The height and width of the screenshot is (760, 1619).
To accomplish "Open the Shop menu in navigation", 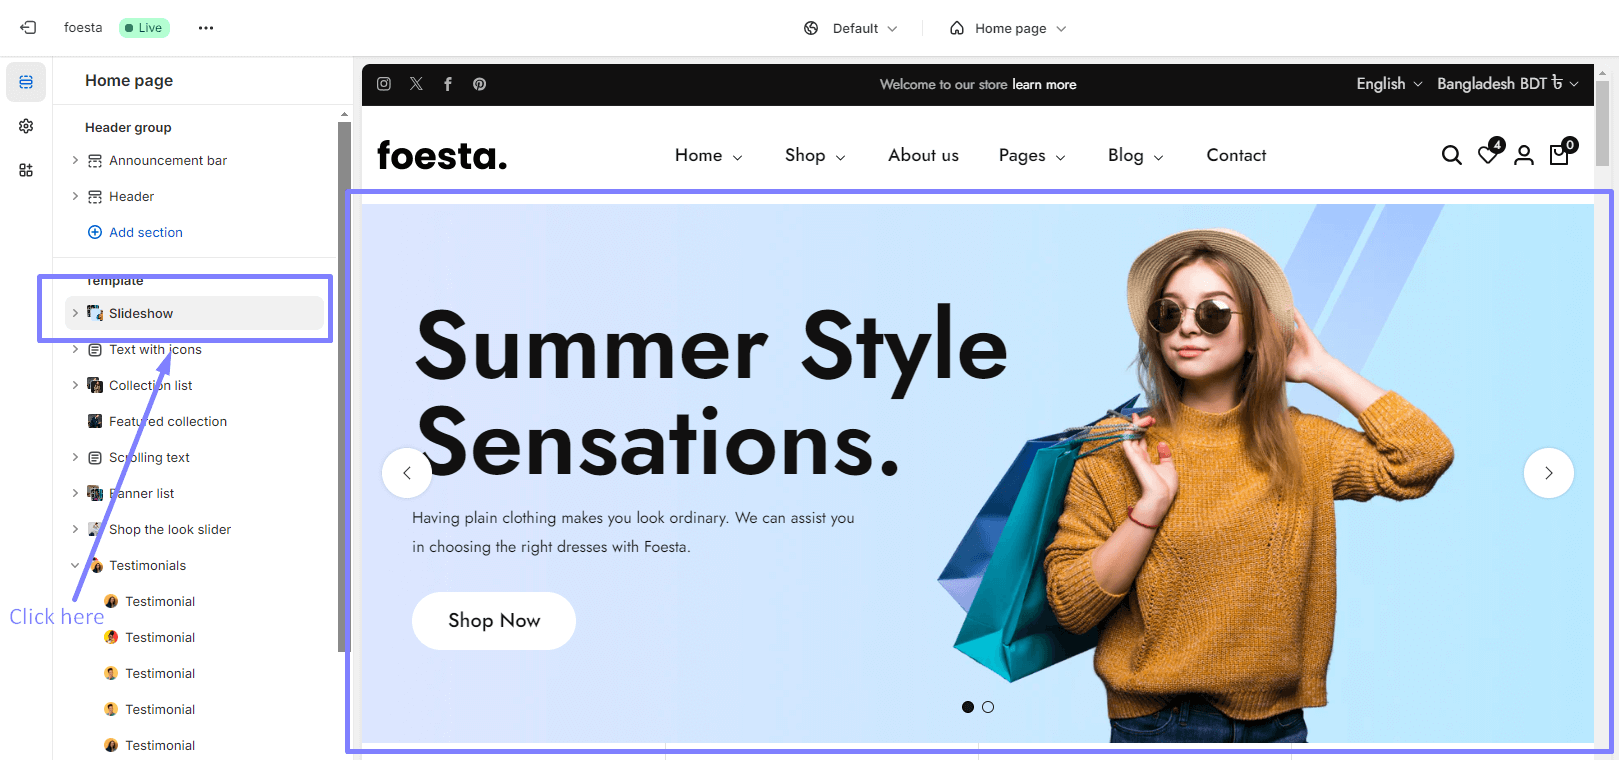I will 815,155.
